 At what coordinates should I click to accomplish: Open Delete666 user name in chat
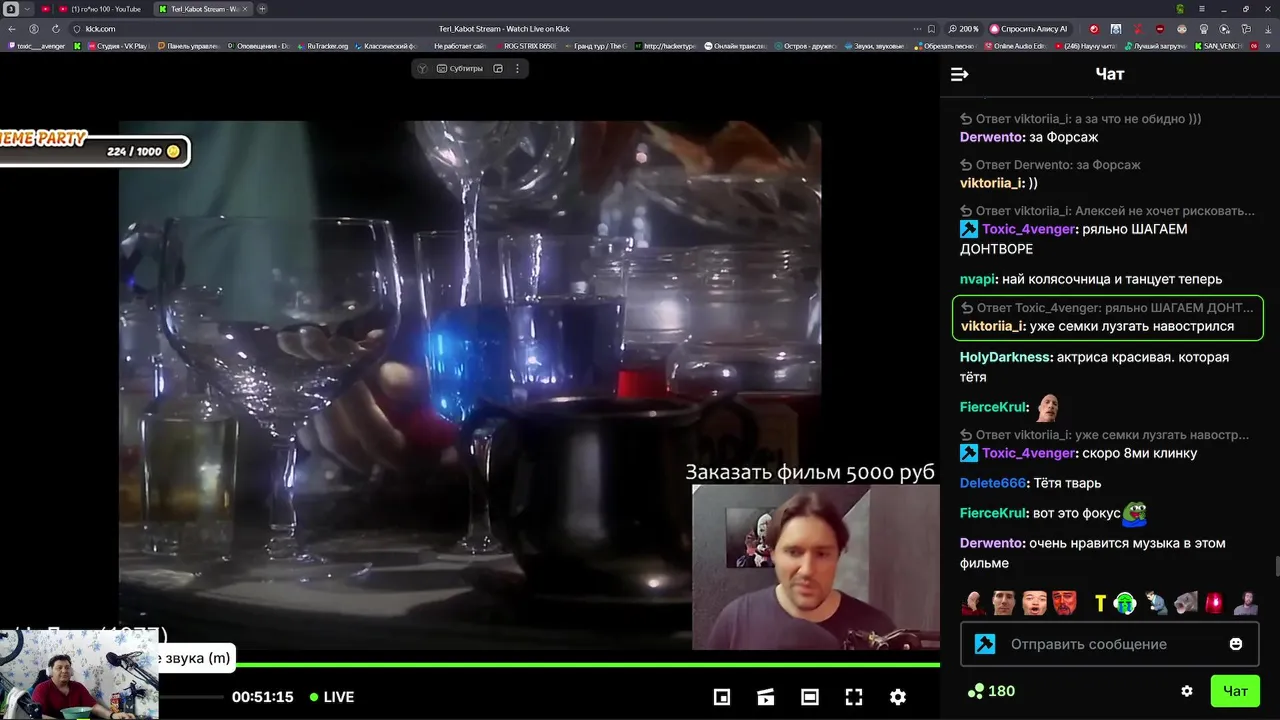993,483
